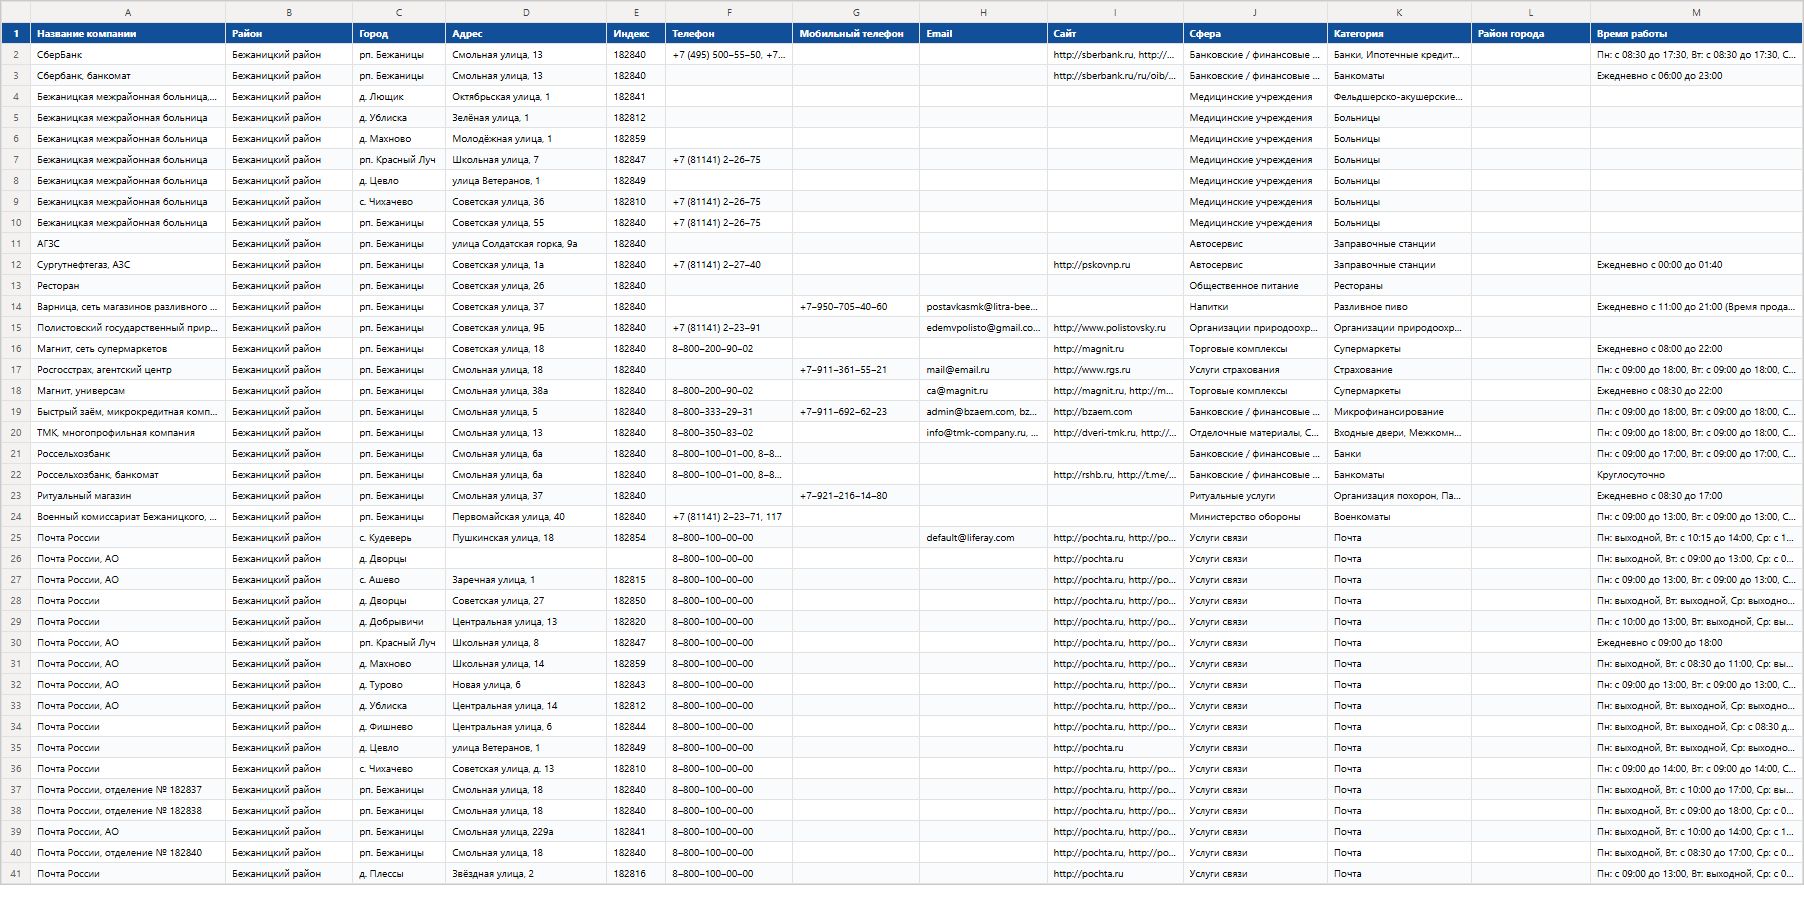This screenshot has width=1804, height=902.
Task: Click the "Адрес" header cell
Action: tap(526, 34)
